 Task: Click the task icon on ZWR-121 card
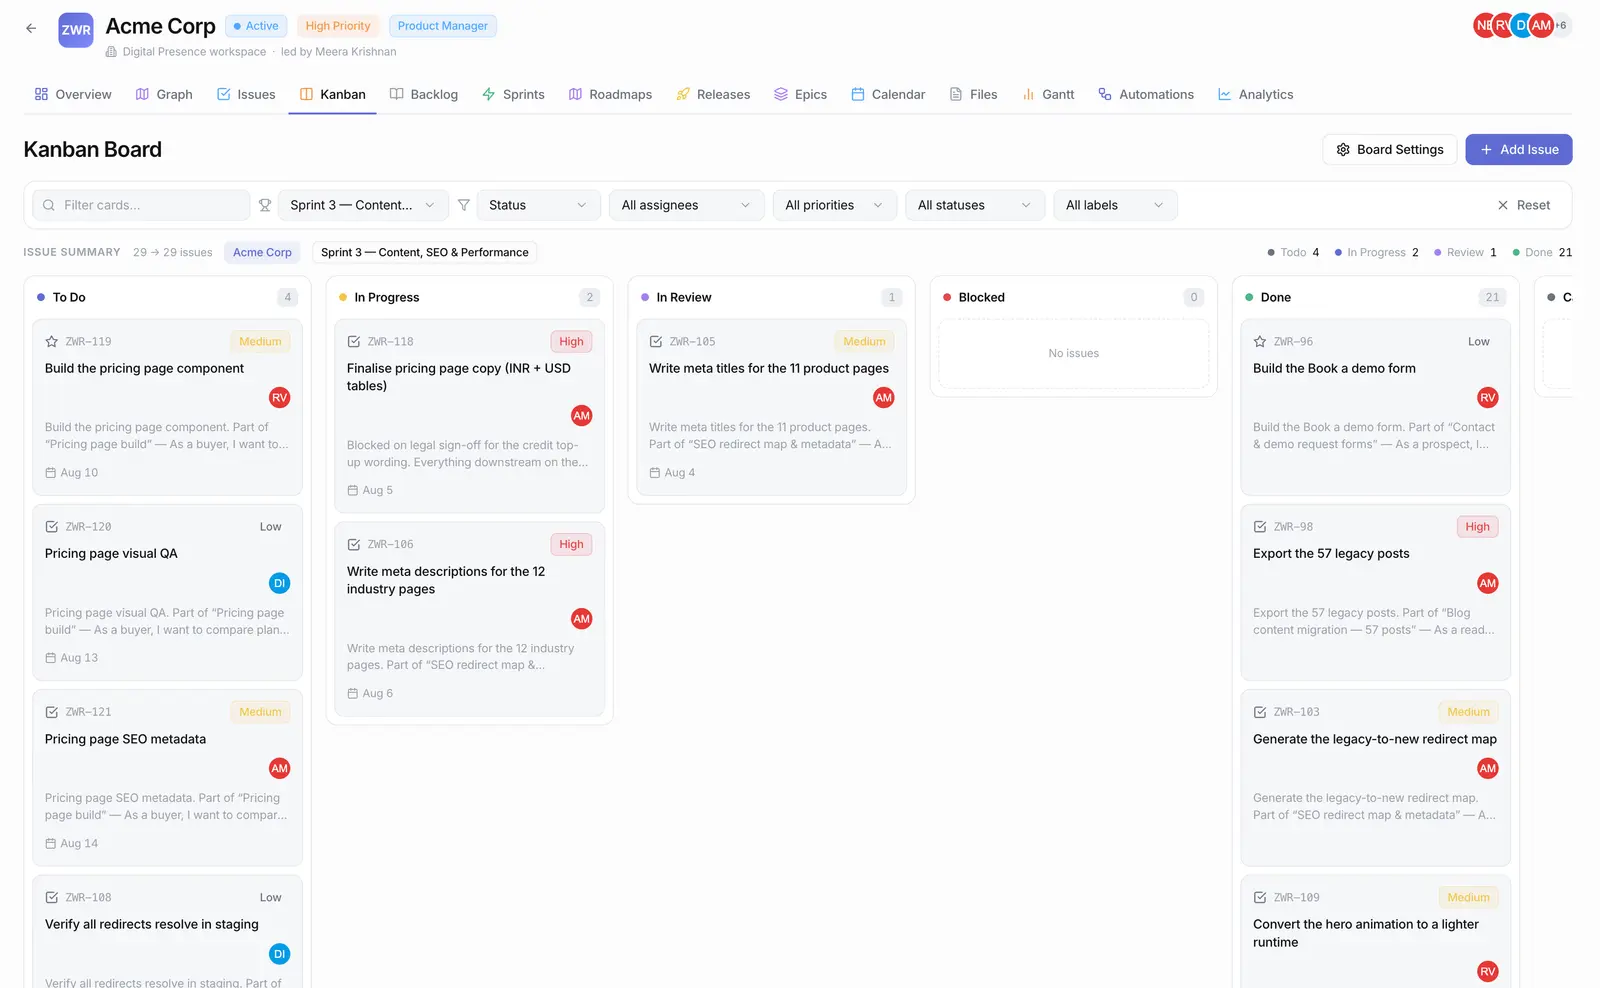[52, 712]
